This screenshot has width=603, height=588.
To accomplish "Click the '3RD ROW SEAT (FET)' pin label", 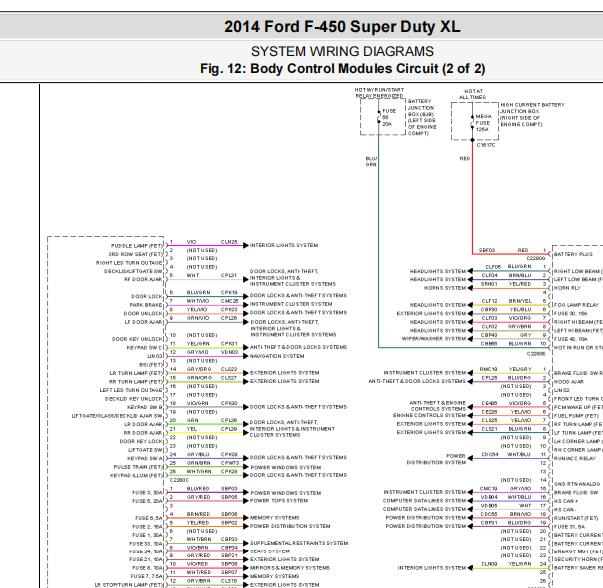I will click(x=135, y=254).
